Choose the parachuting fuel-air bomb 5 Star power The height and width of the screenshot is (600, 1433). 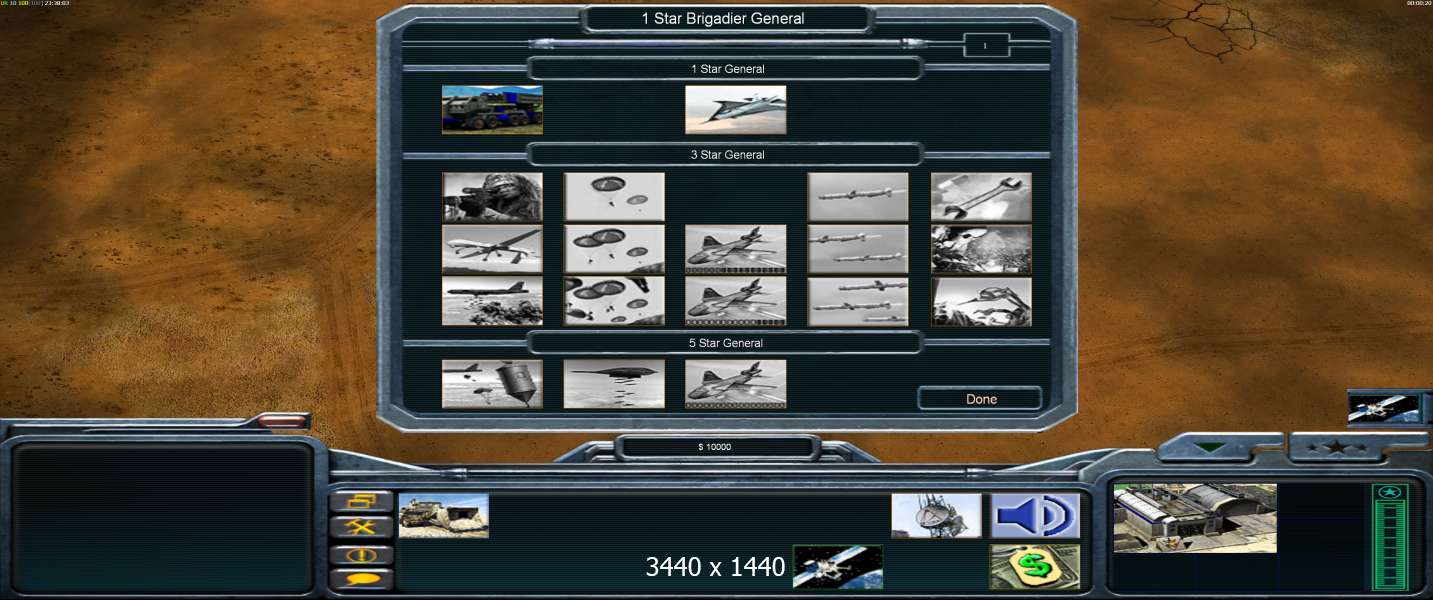tap(492, 384)
